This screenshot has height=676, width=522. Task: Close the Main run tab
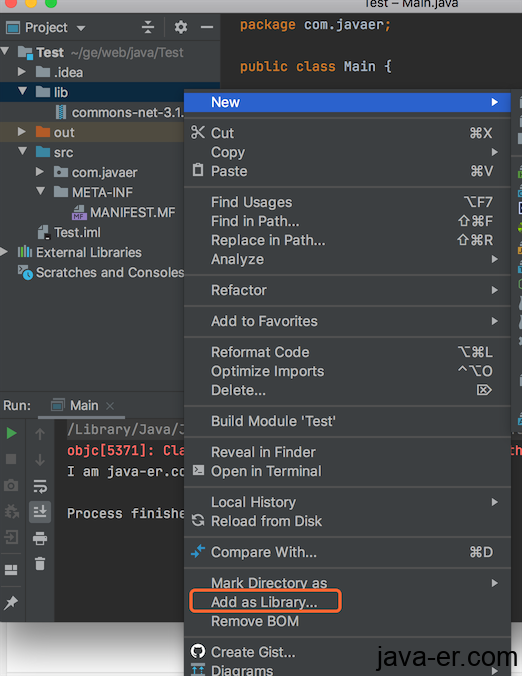(x=110, y=406)
